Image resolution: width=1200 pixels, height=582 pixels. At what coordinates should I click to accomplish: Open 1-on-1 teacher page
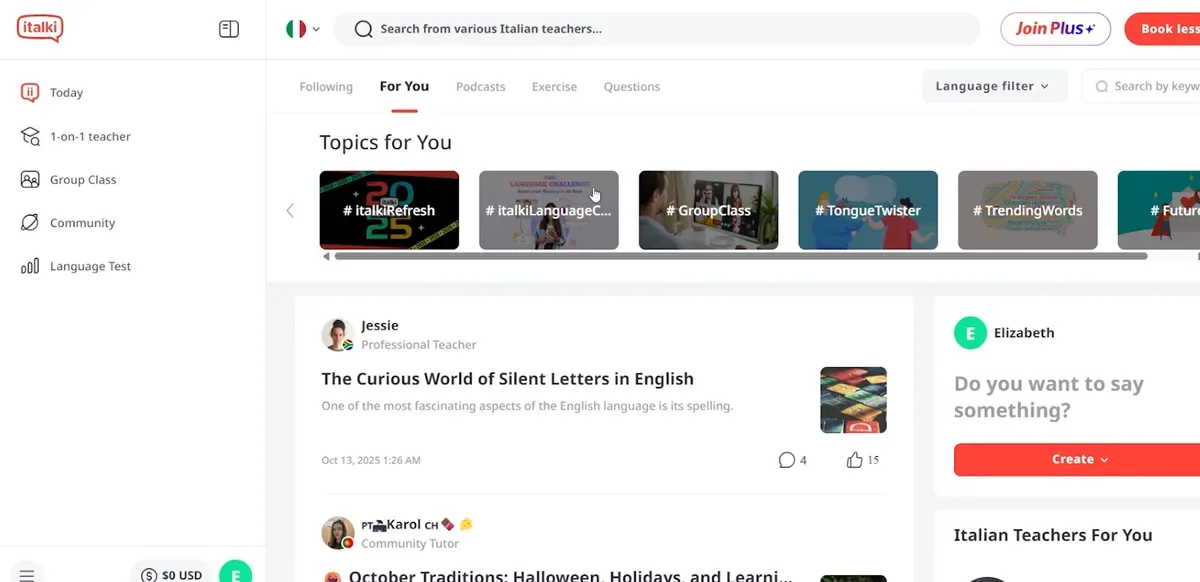tap(90, 136)
